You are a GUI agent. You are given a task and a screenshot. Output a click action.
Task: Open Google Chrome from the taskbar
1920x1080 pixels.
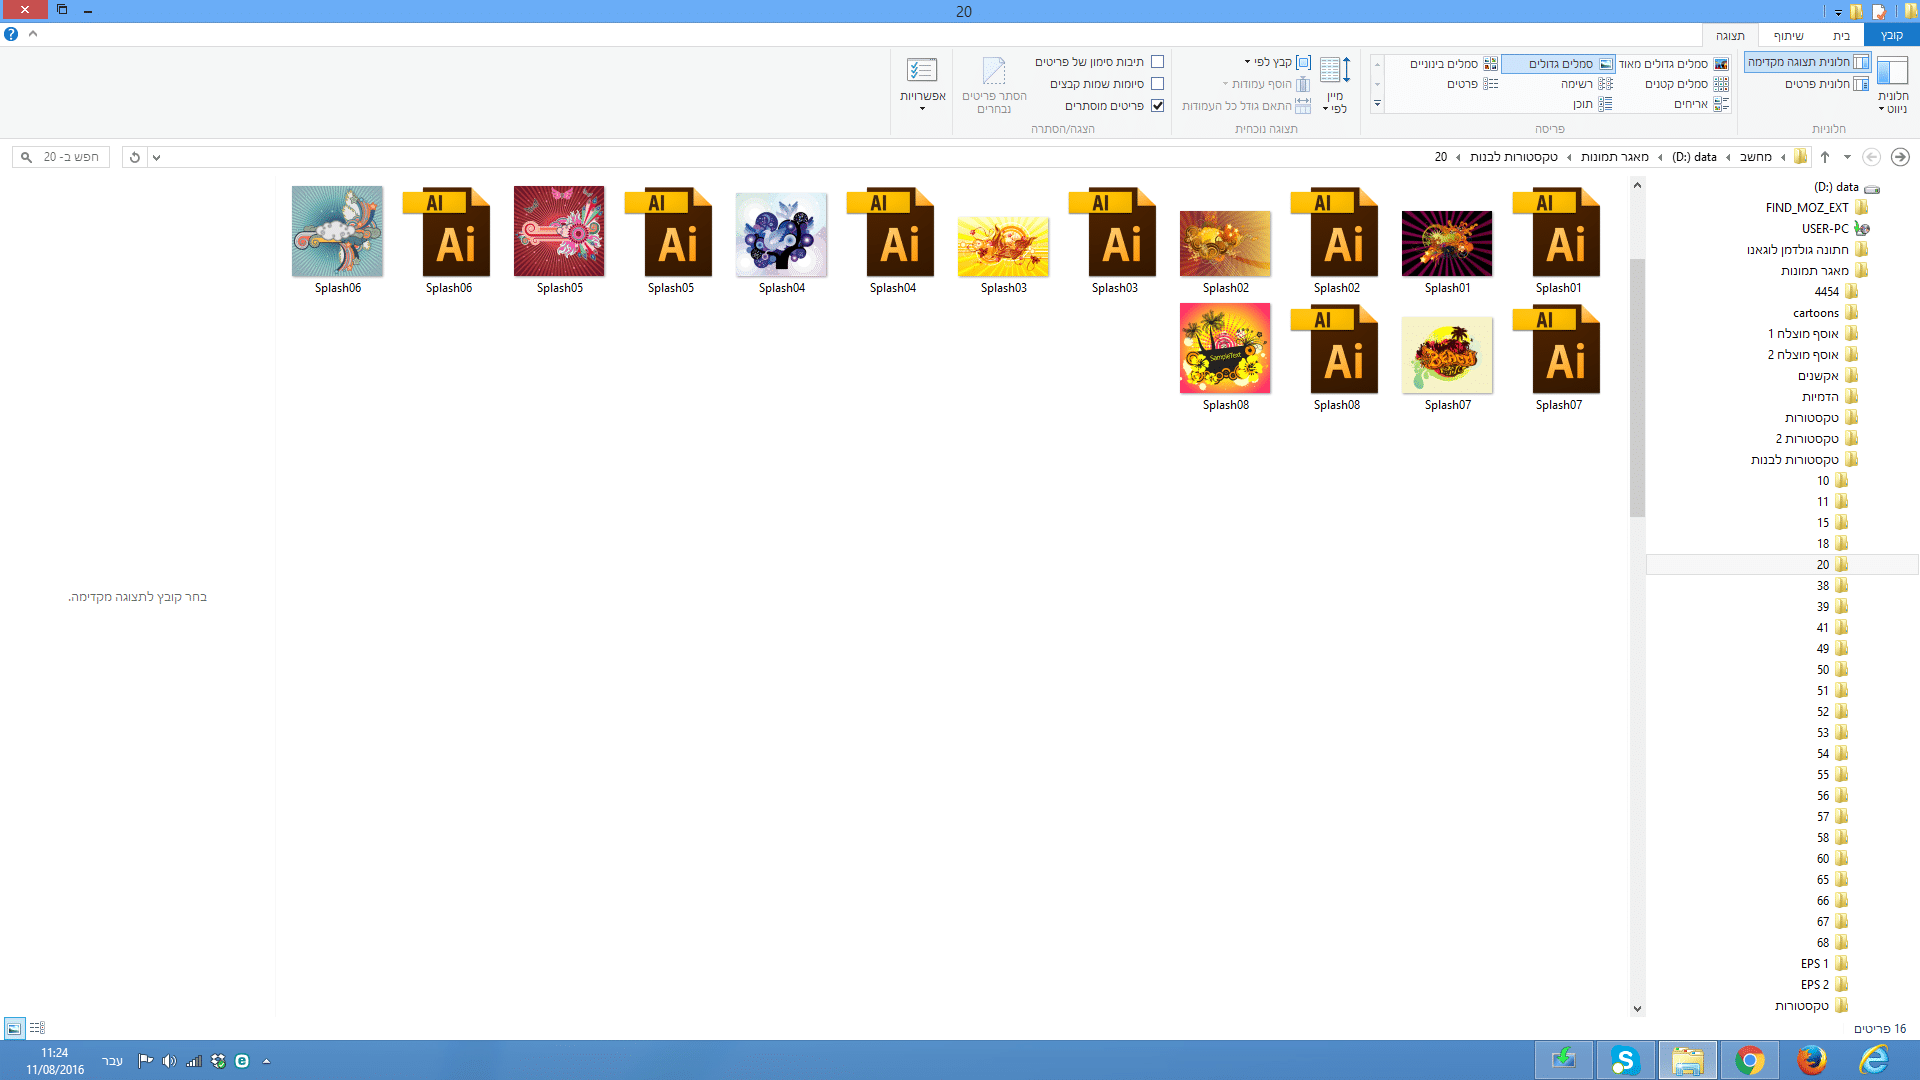[x=1750, y=1060]
